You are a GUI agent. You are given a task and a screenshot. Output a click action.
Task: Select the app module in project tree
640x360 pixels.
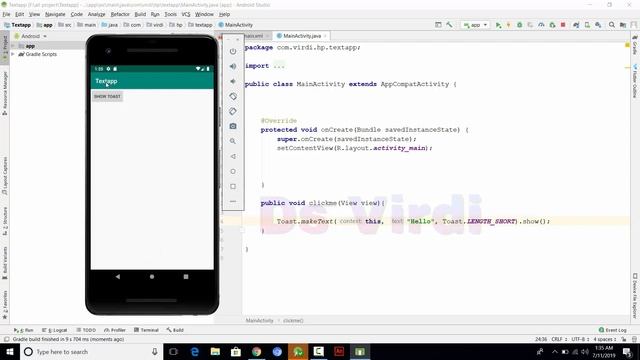tap(30, 46)
